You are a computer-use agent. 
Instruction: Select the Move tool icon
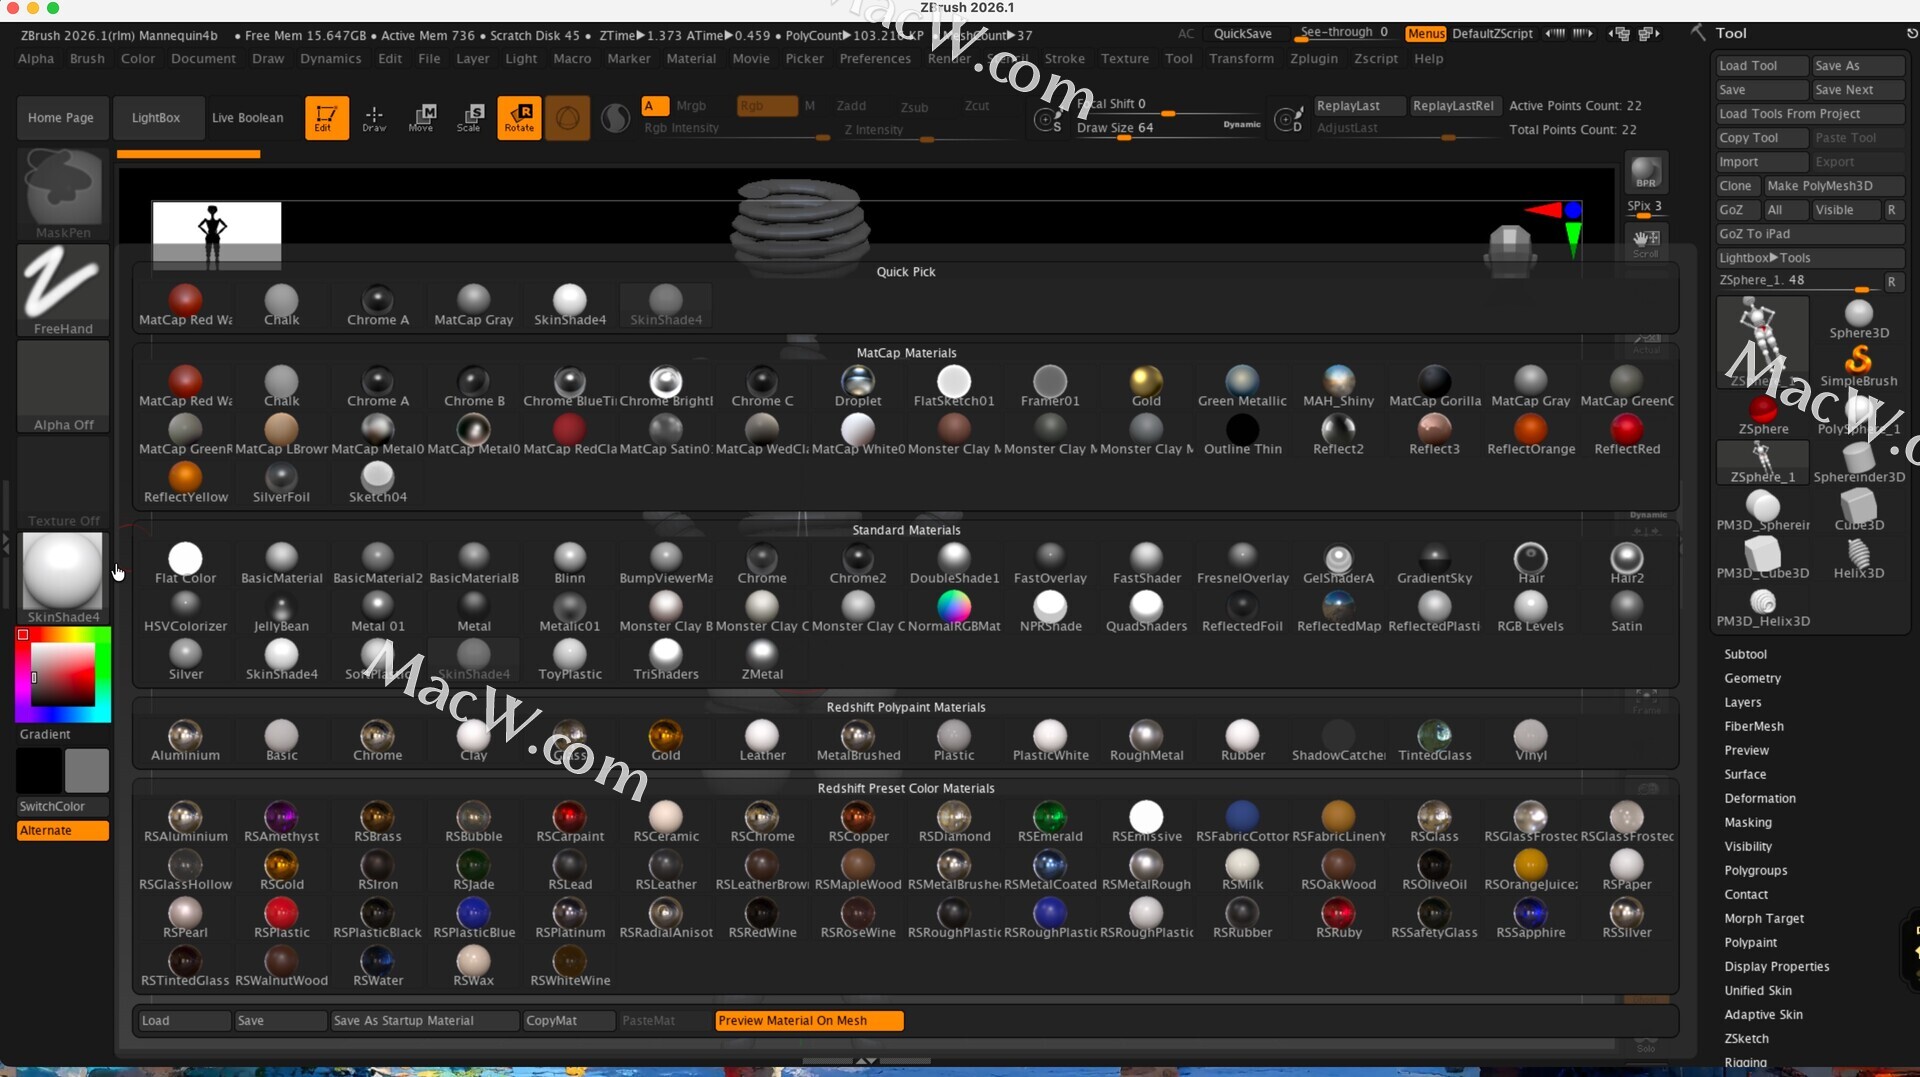(x=421, y=117)
